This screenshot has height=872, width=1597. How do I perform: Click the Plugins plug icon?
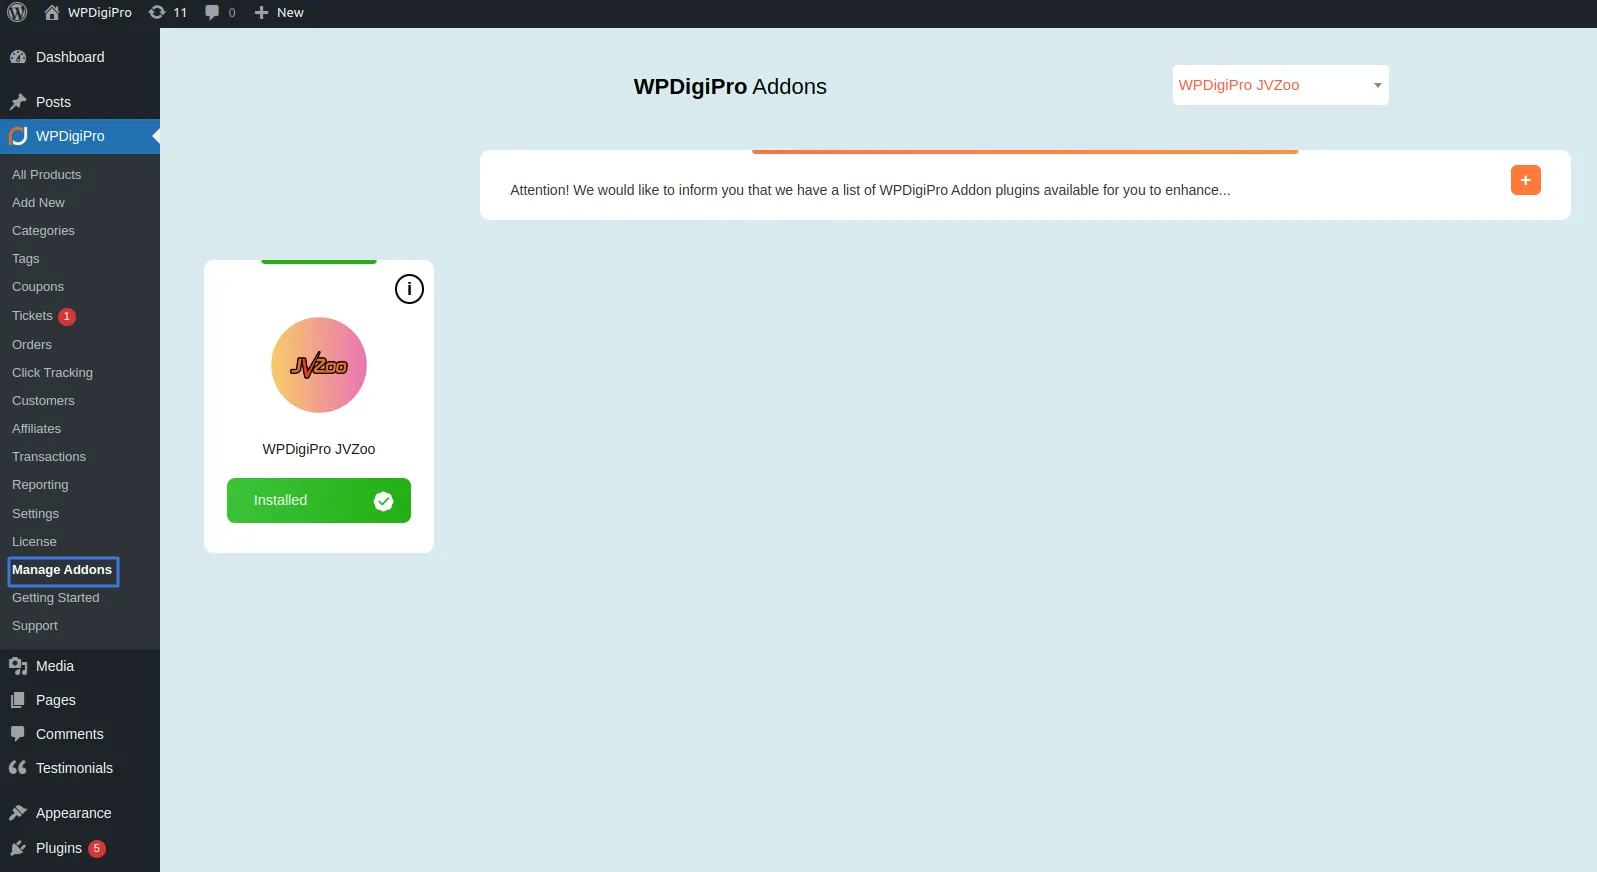coord(18,848)
